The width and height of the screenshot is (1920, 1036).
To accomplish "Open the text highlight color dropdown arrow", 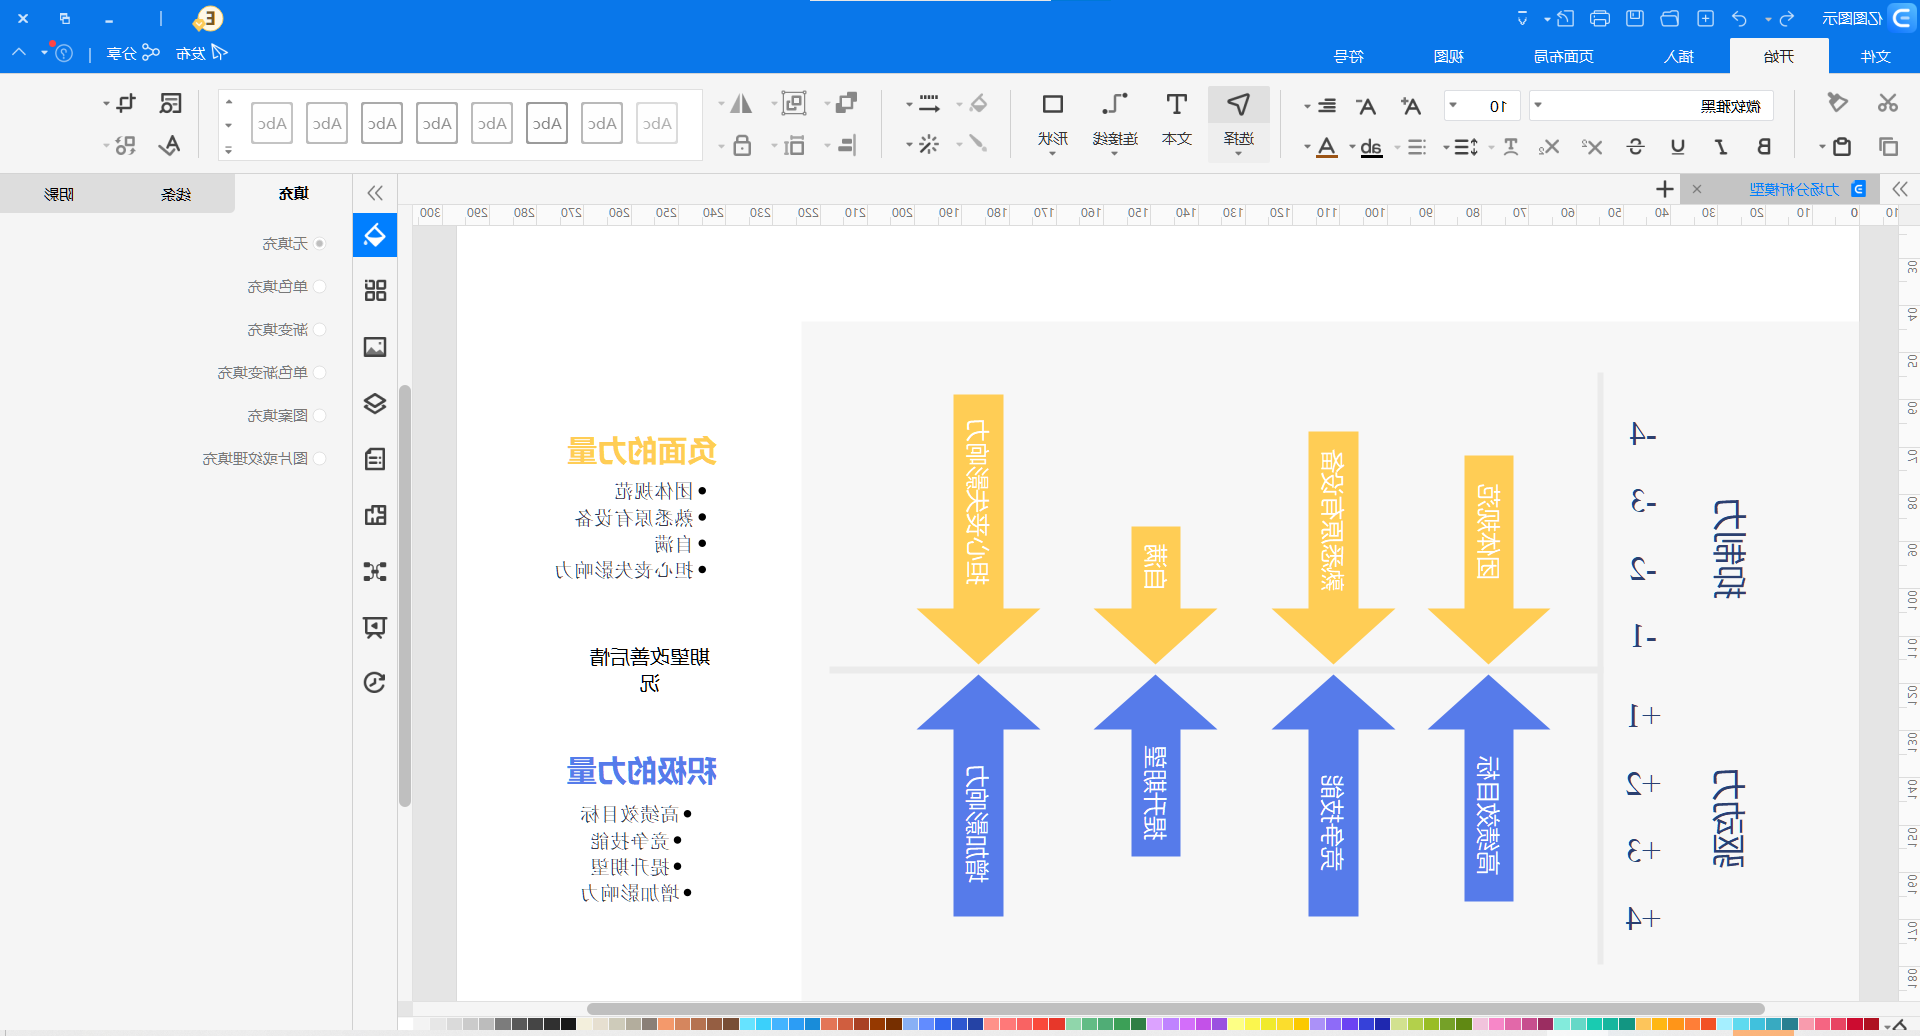I will coord(1352,147).
